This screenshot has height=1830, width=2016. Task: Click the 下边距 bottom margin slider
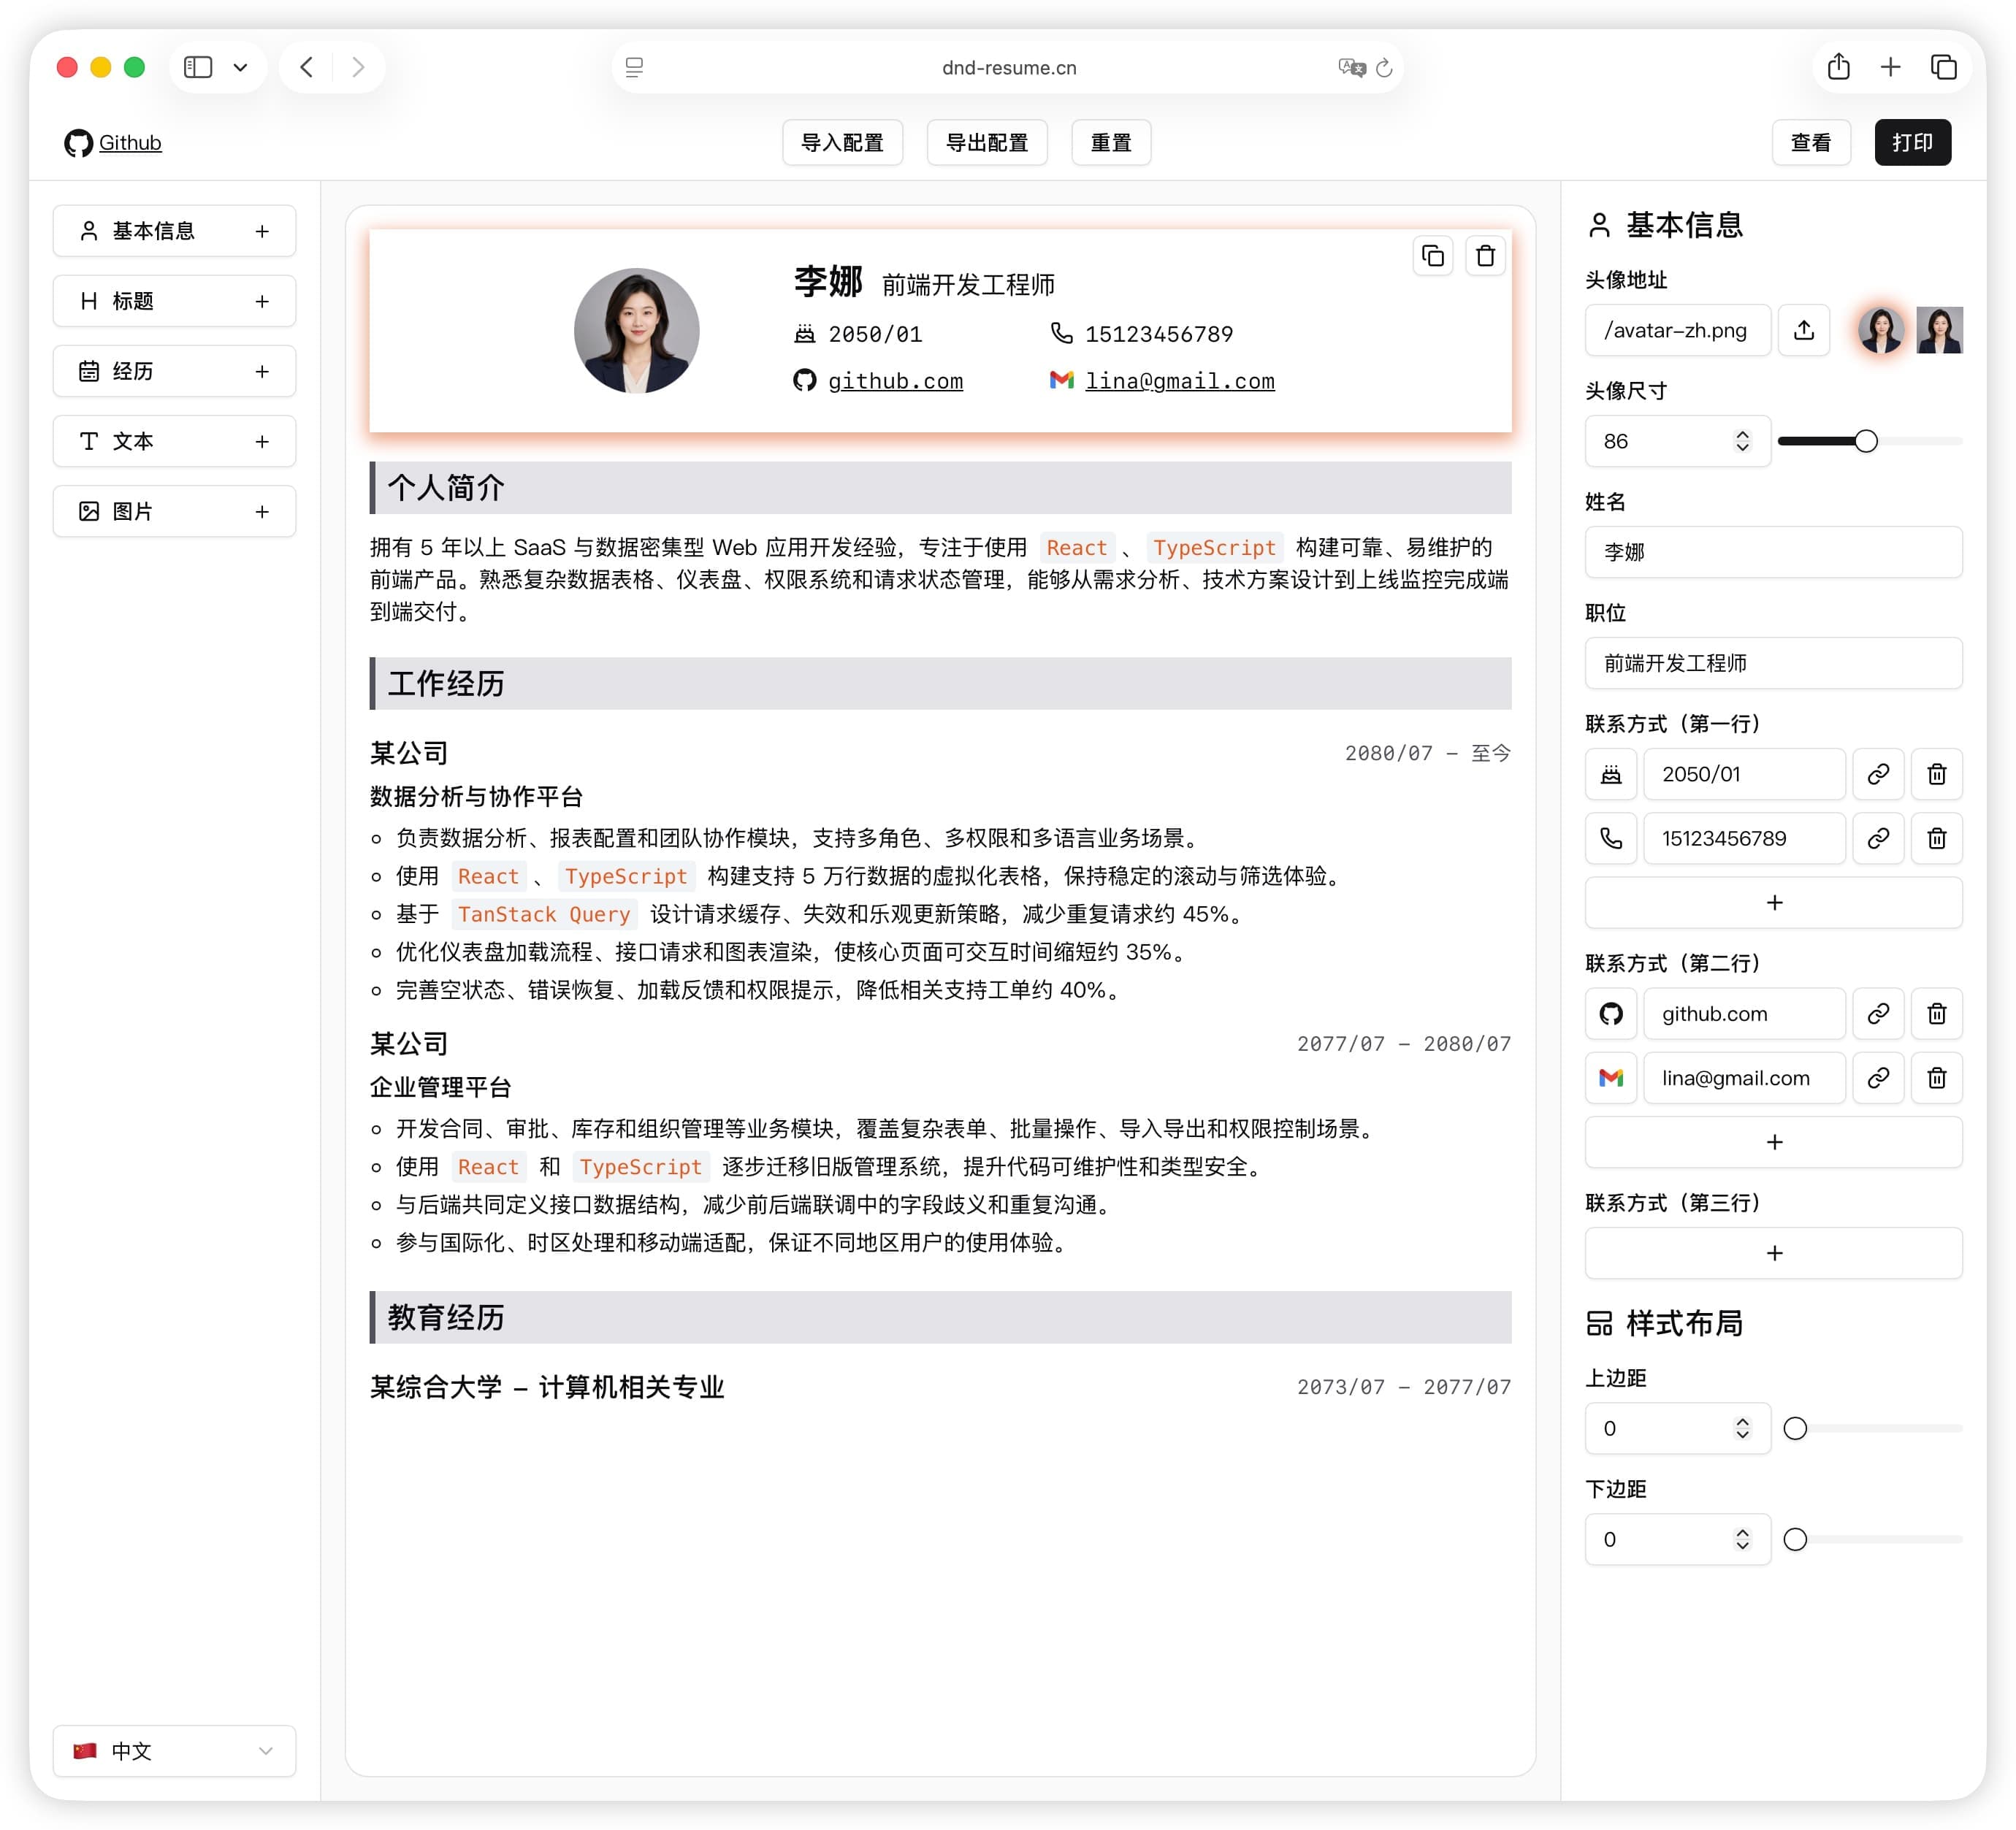point(1872,1539)
